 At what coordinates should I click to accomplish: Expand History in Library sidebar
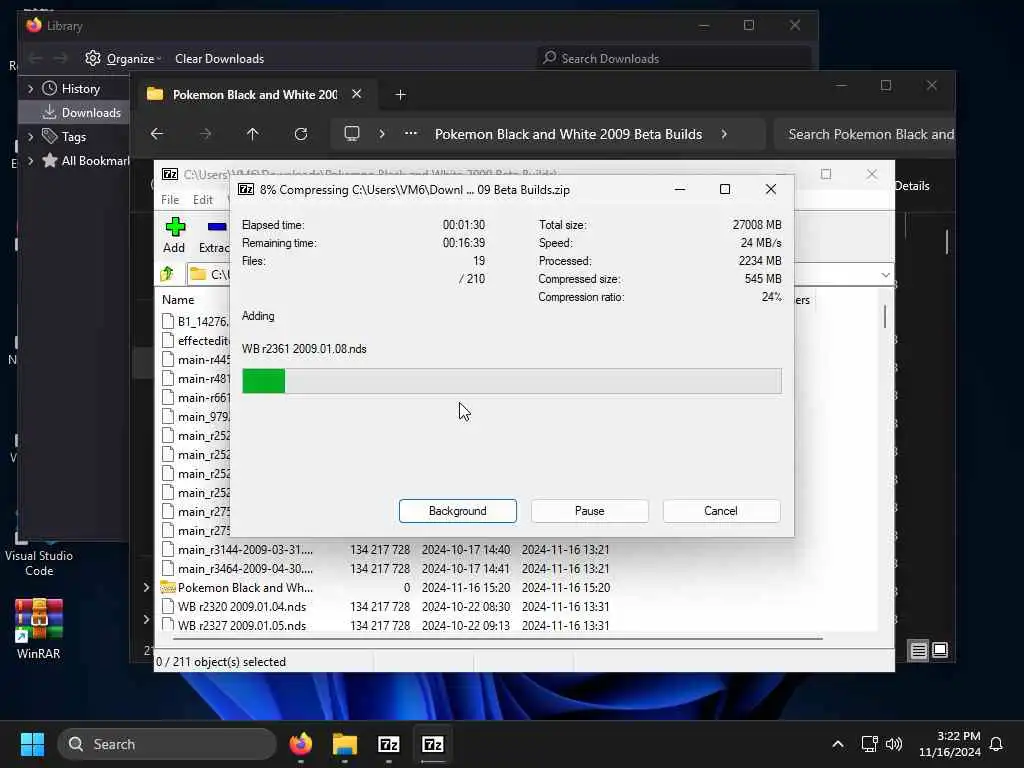(30, 88)
